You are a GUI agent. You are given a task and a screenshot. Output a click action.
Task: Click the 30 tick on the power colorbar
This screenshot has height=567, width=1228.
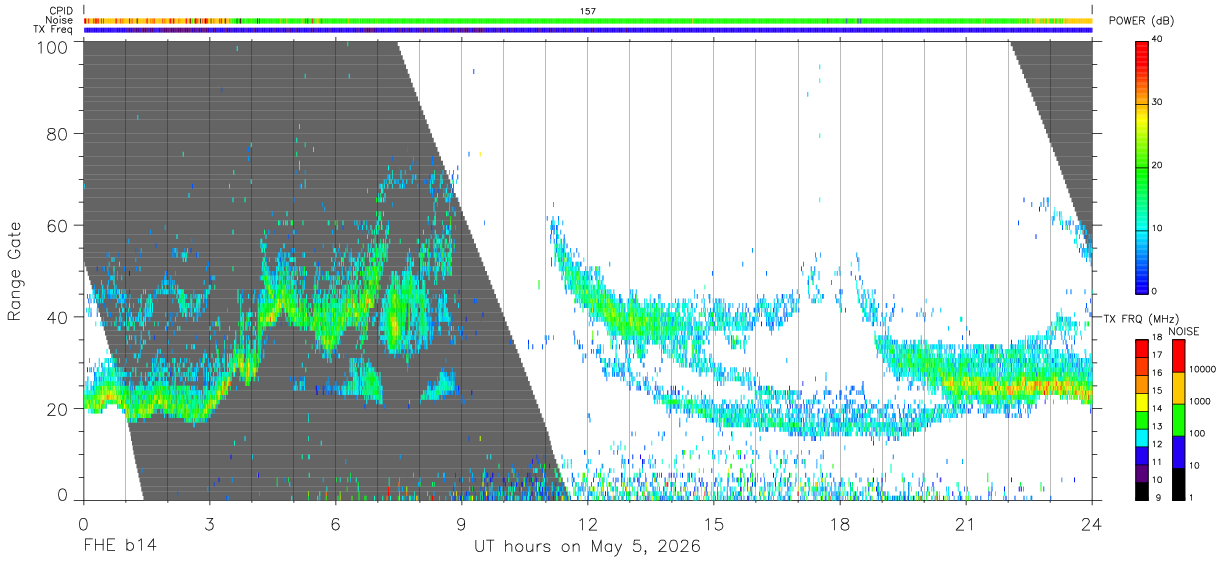coord(1156,102)
